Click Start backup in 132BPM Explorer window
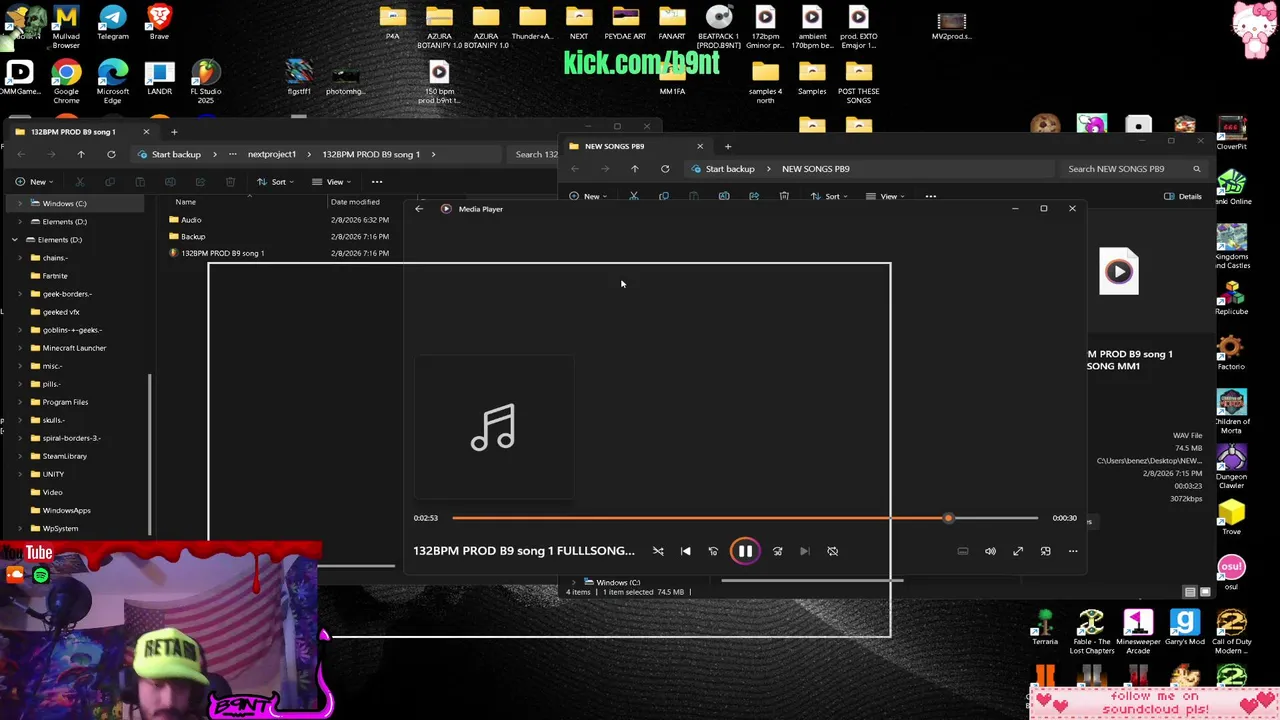The height and width of the screenshot is (720, 1280). pyautogui.click(x=176, y=154)
